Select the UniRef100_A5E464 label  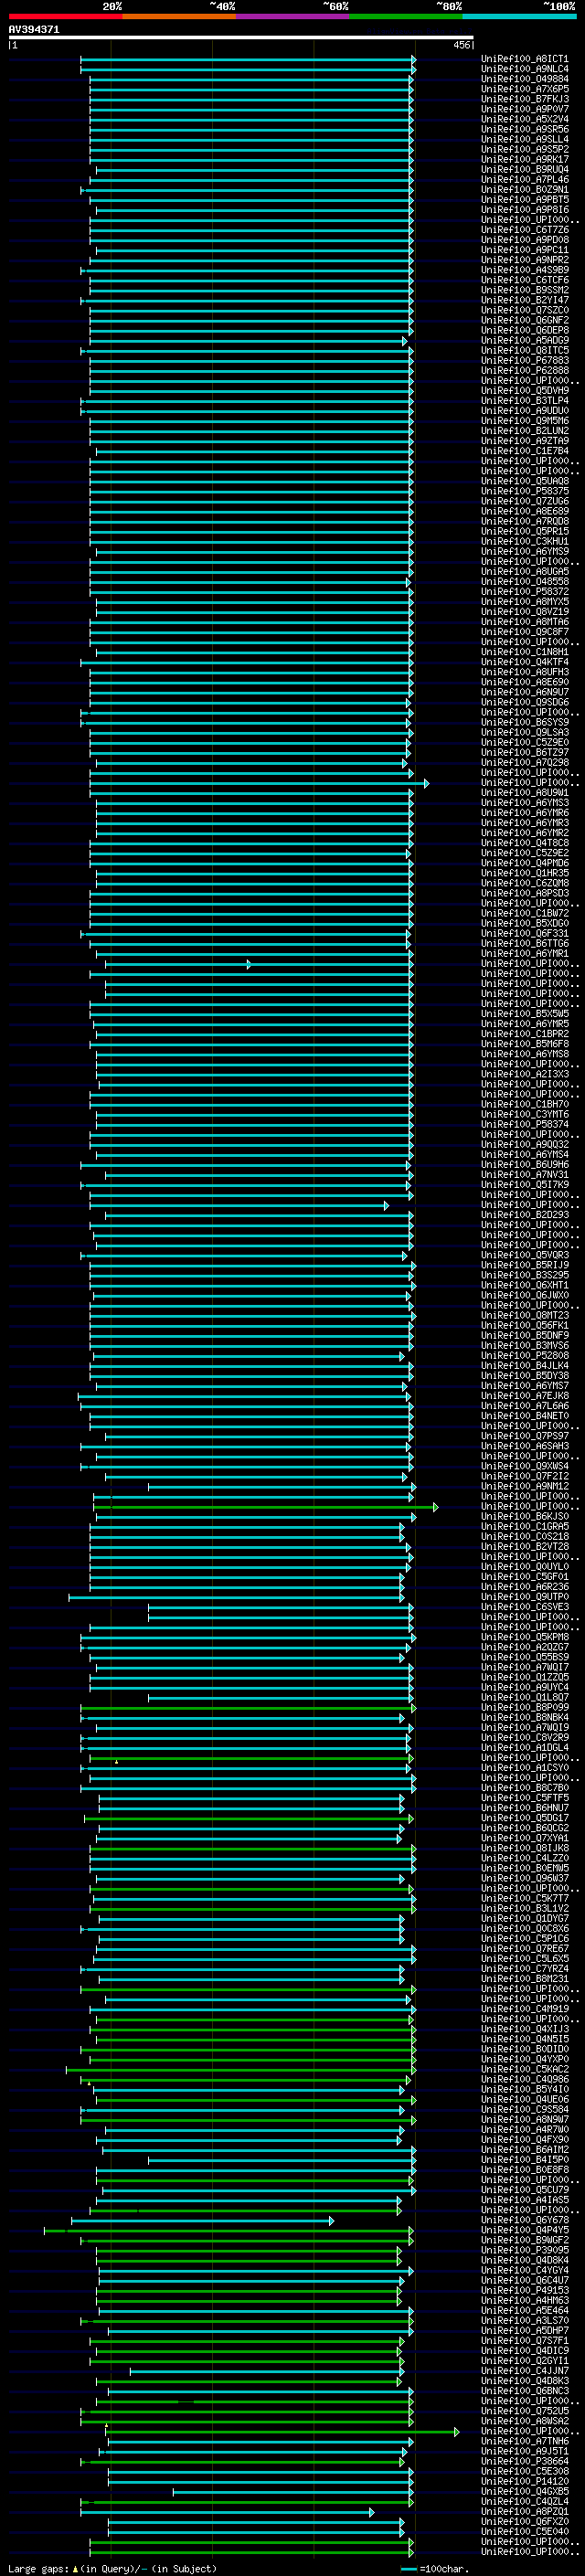(525, 2310)
